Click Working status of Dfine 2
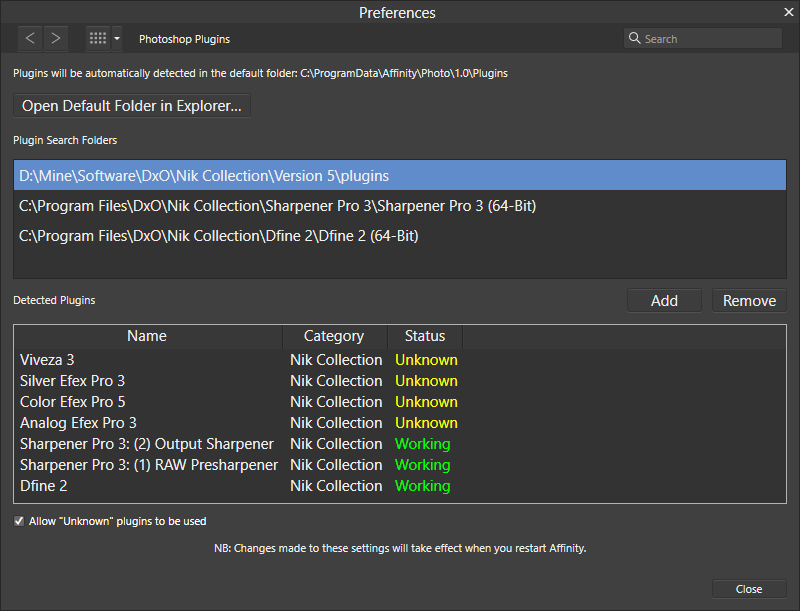 (423, 486)
